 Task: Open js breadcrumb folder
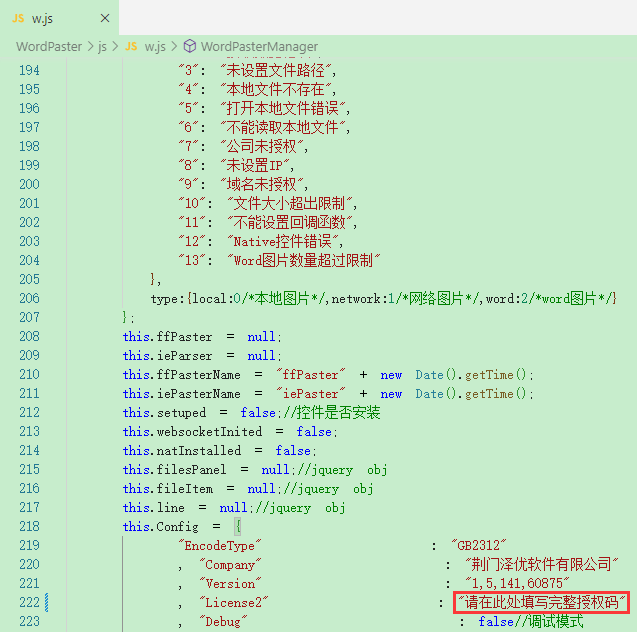click(x=102, y=47)
